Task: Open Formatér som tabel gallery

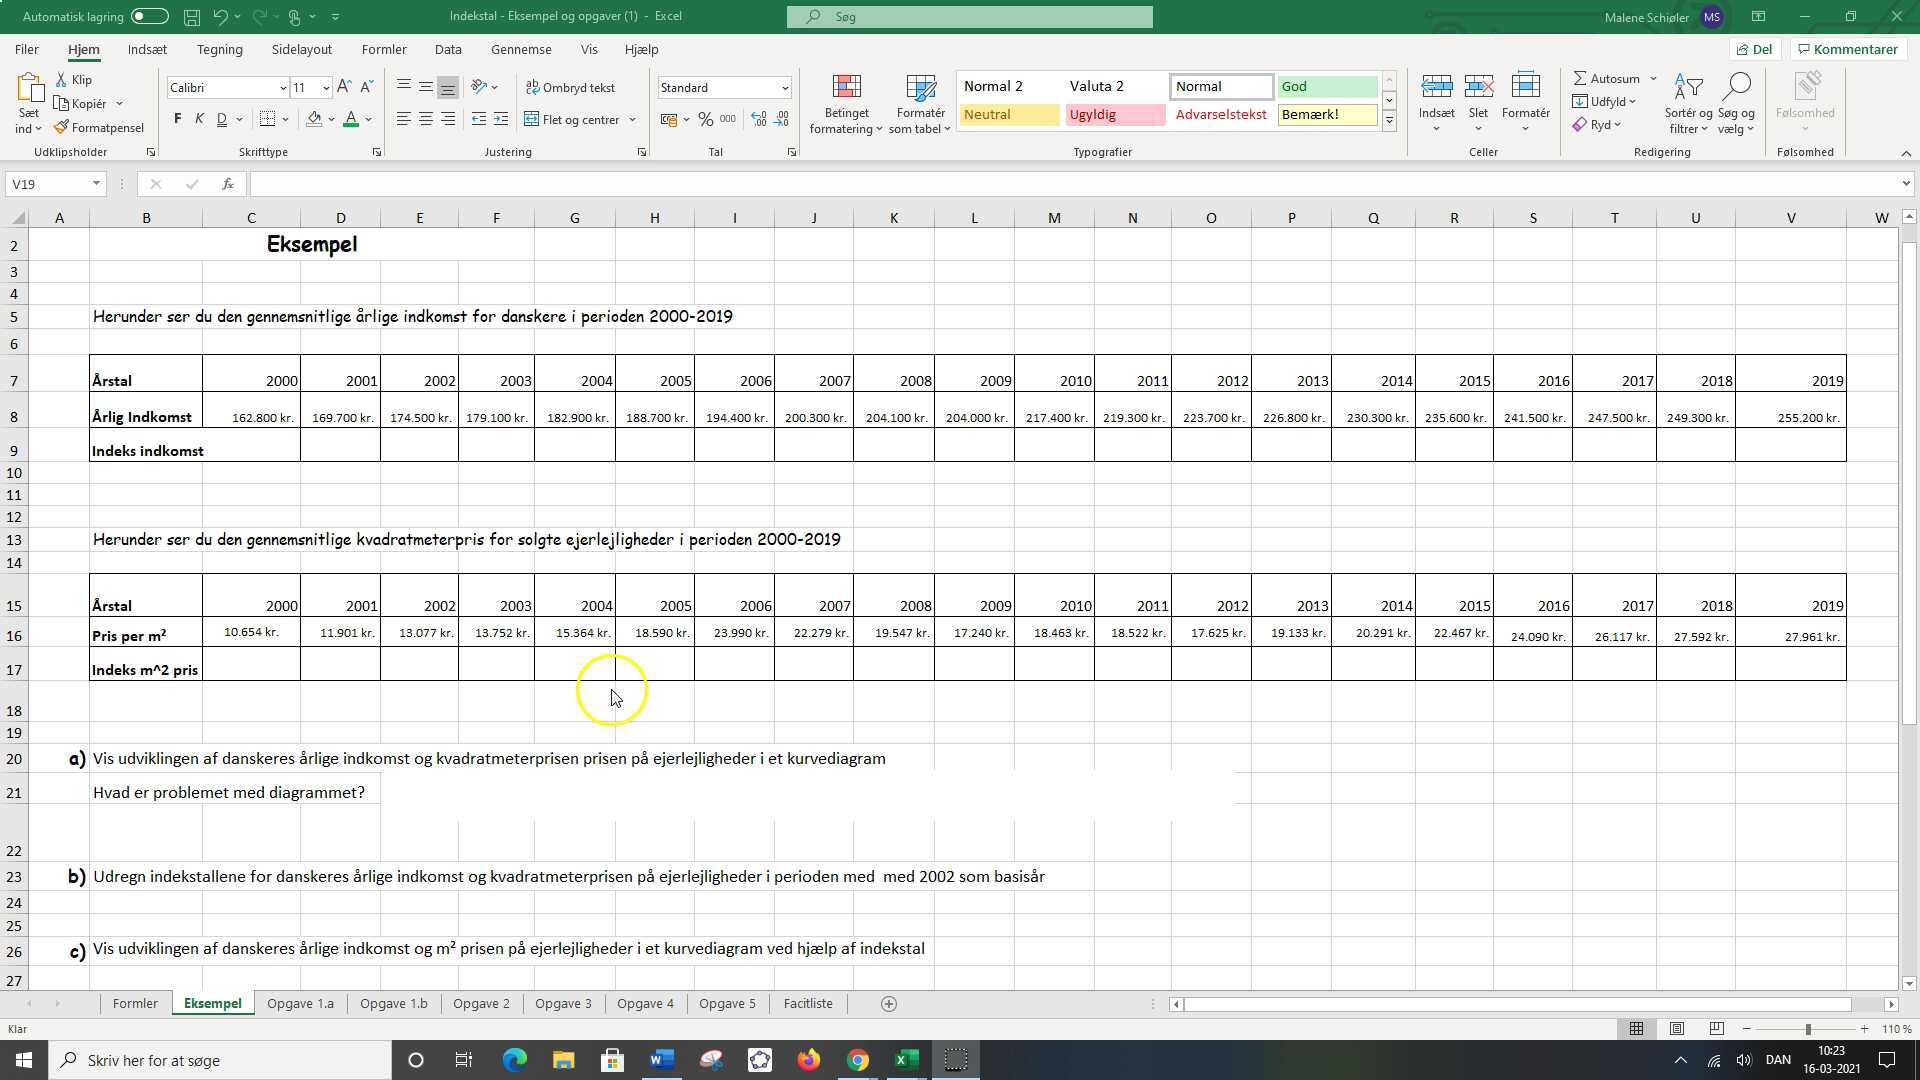Action: point(919,104)
